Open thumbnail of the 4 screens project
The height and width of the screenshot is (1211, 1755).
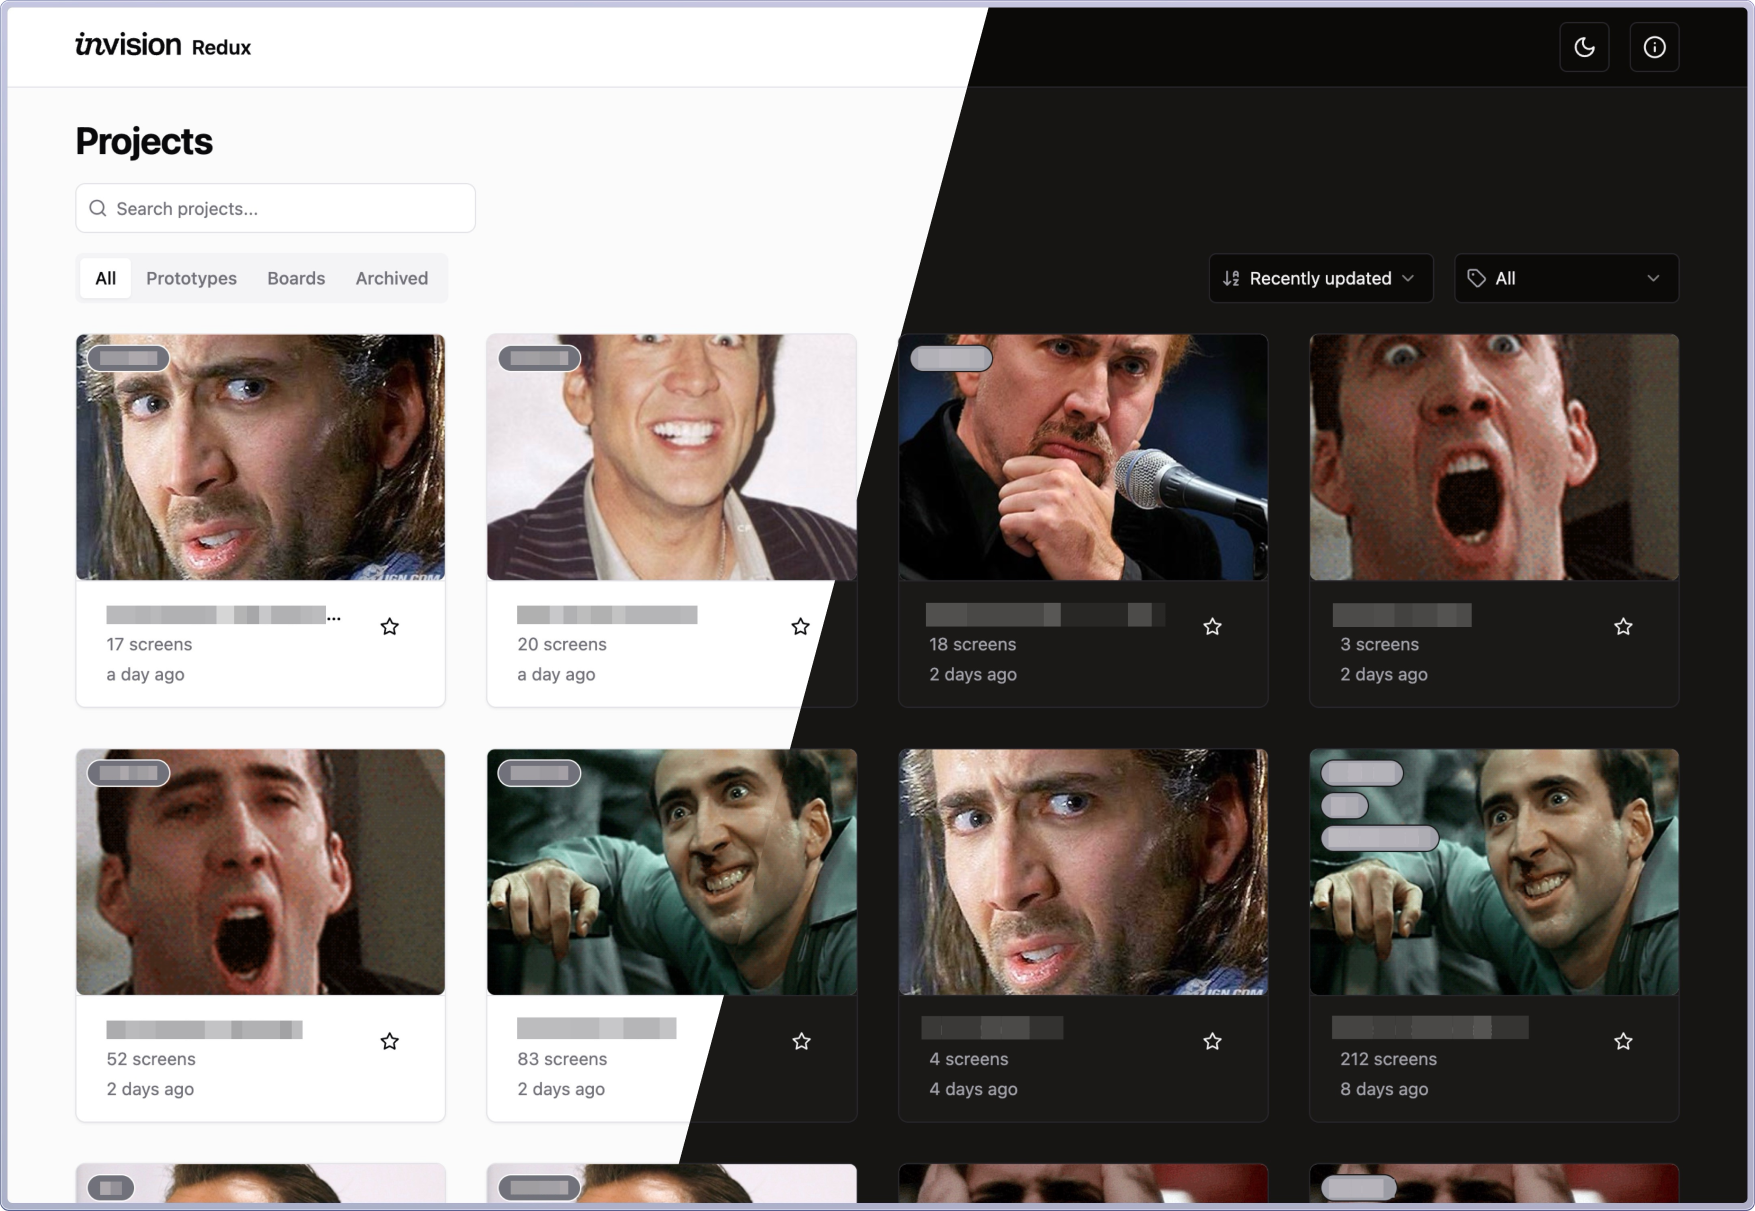(1083, 872)
